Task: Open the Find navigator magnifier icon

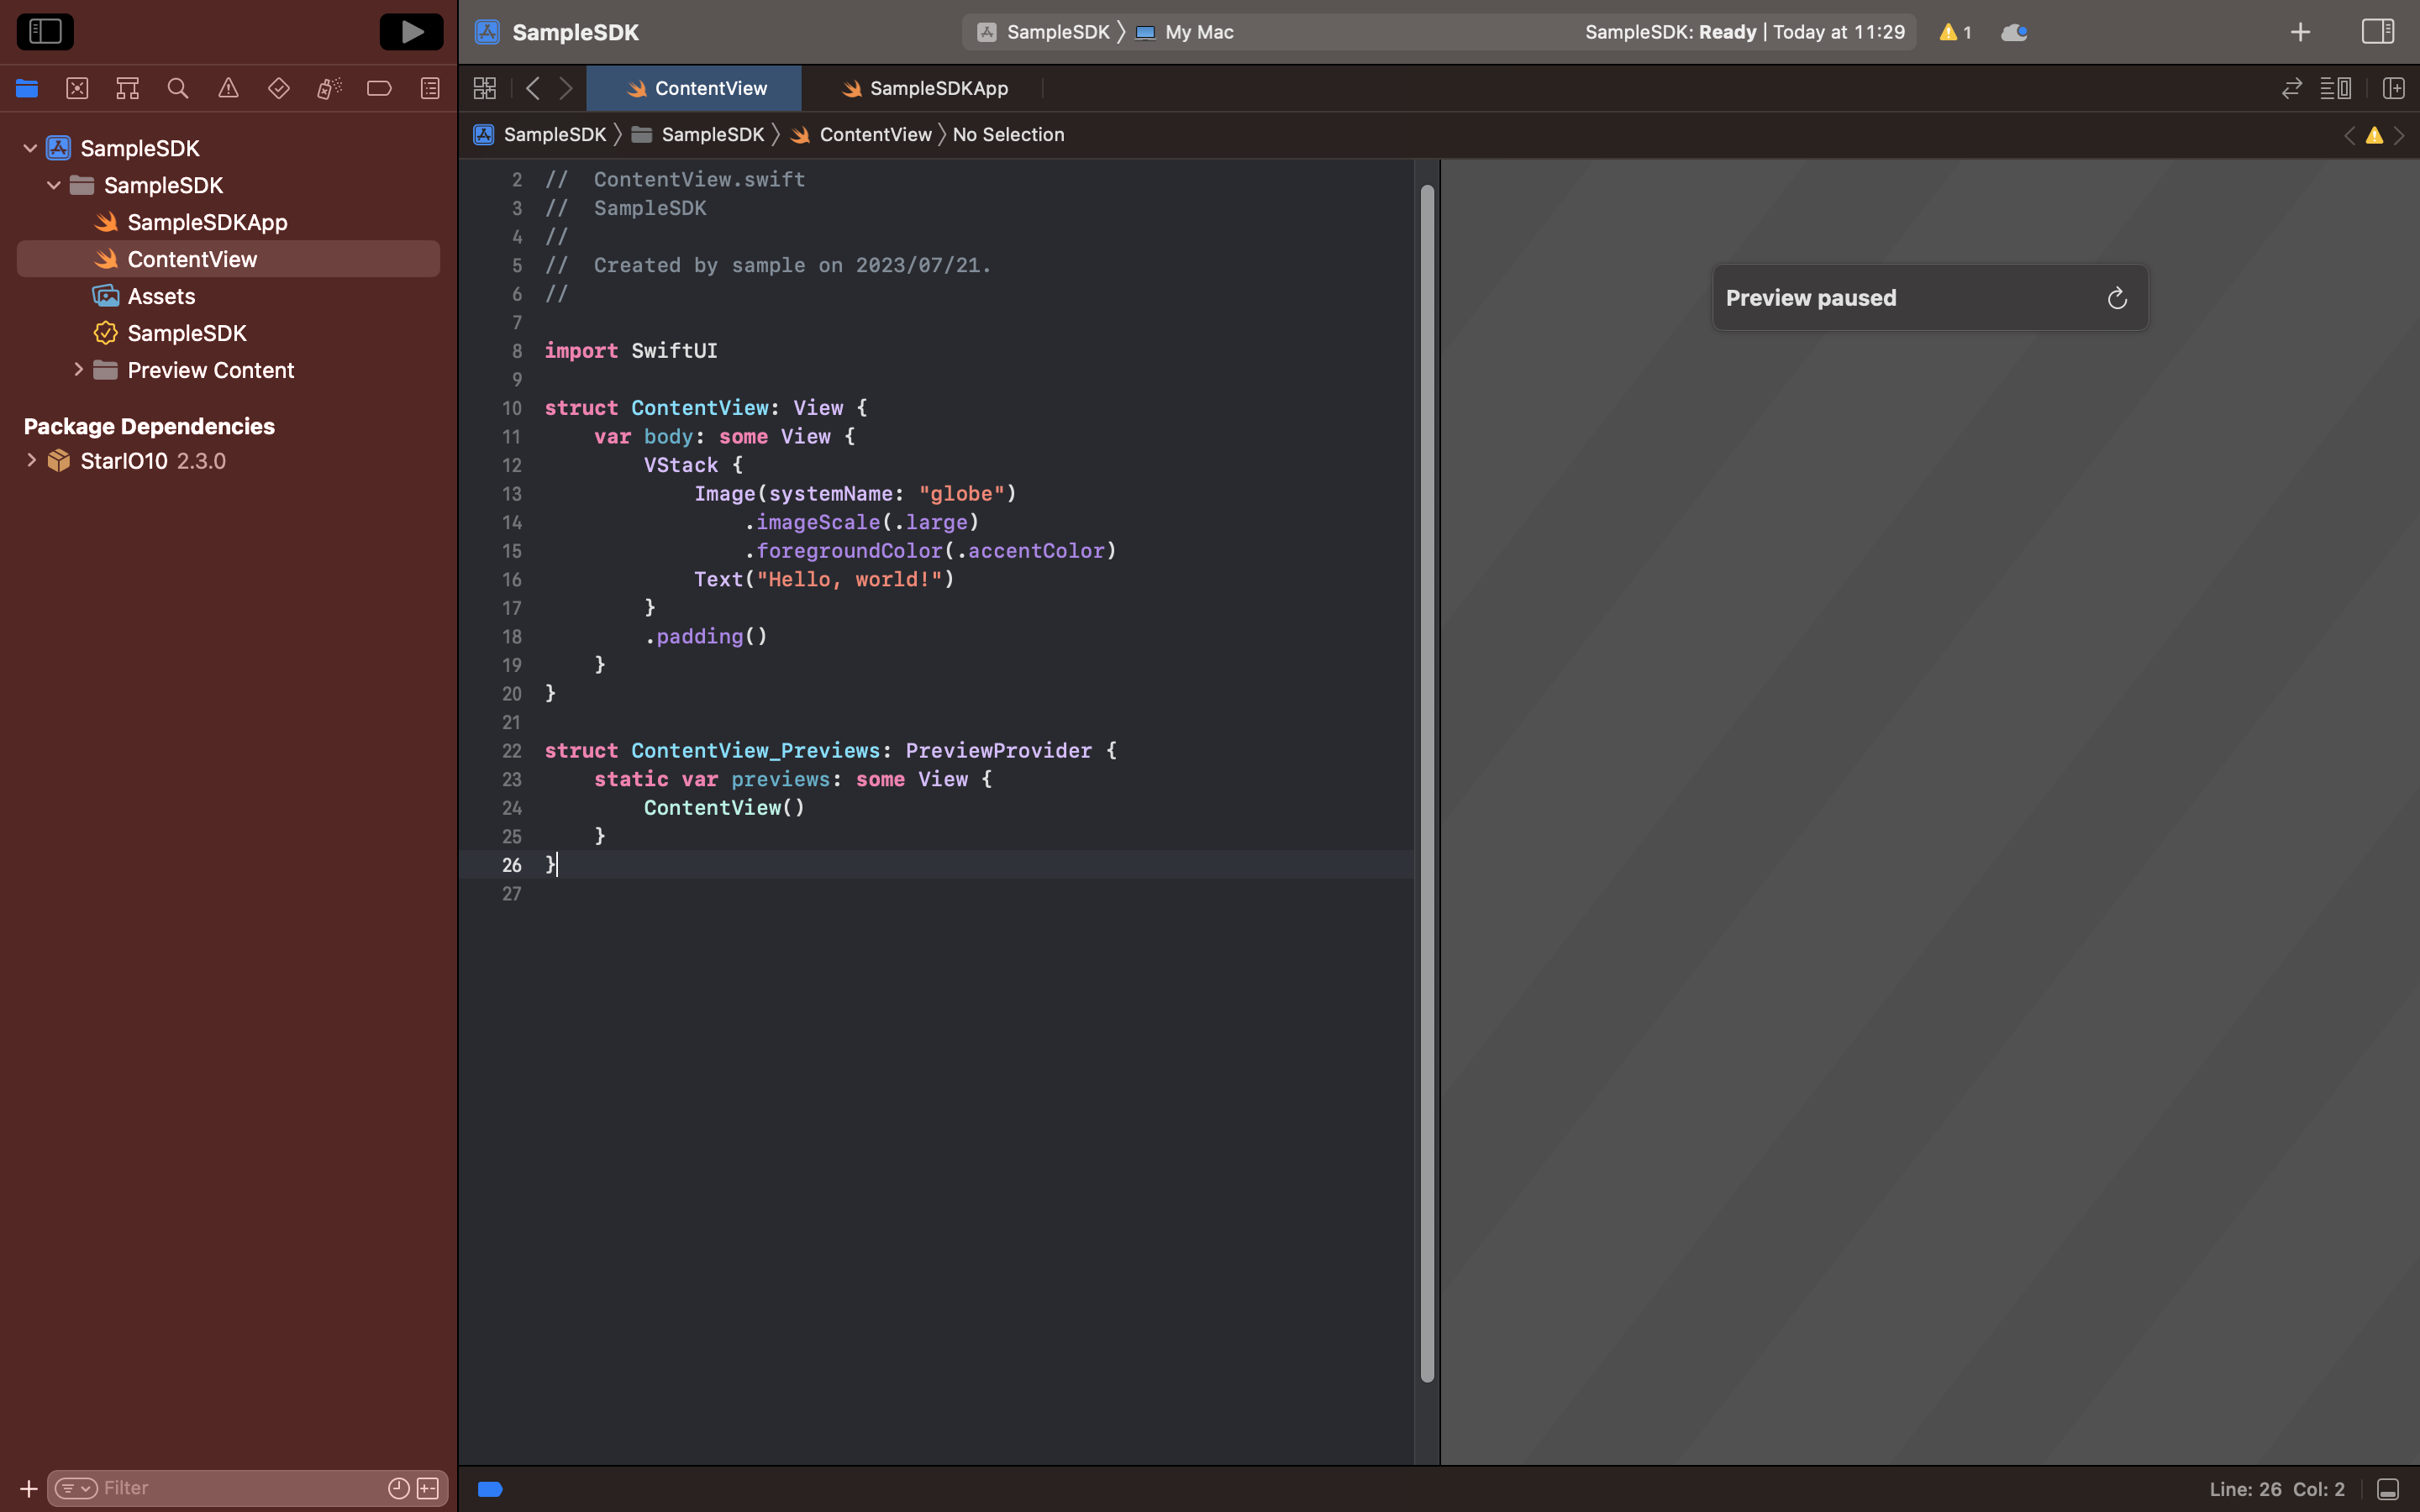Action: (x=178, y=89)
